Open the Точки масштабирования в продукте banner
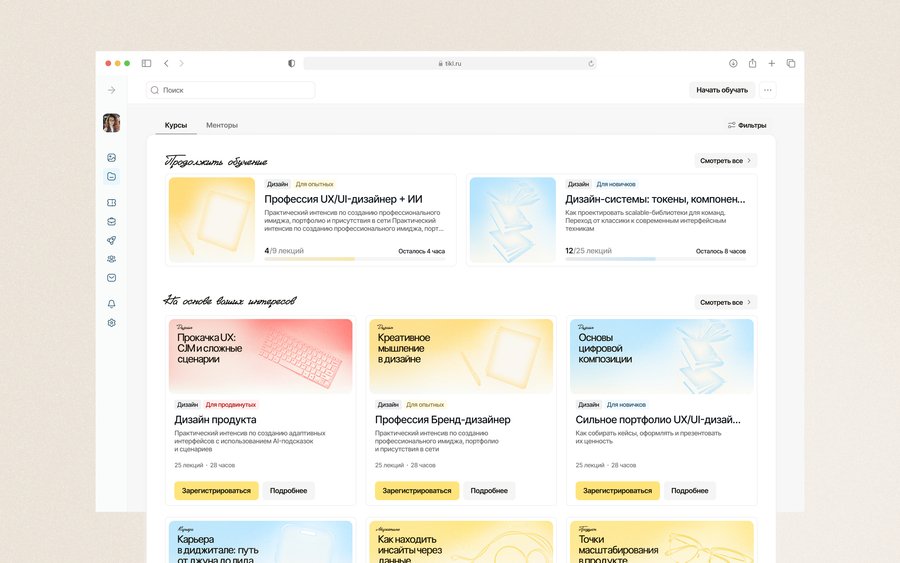The width and height of the screenshot is (900, 563). [662, 542]
